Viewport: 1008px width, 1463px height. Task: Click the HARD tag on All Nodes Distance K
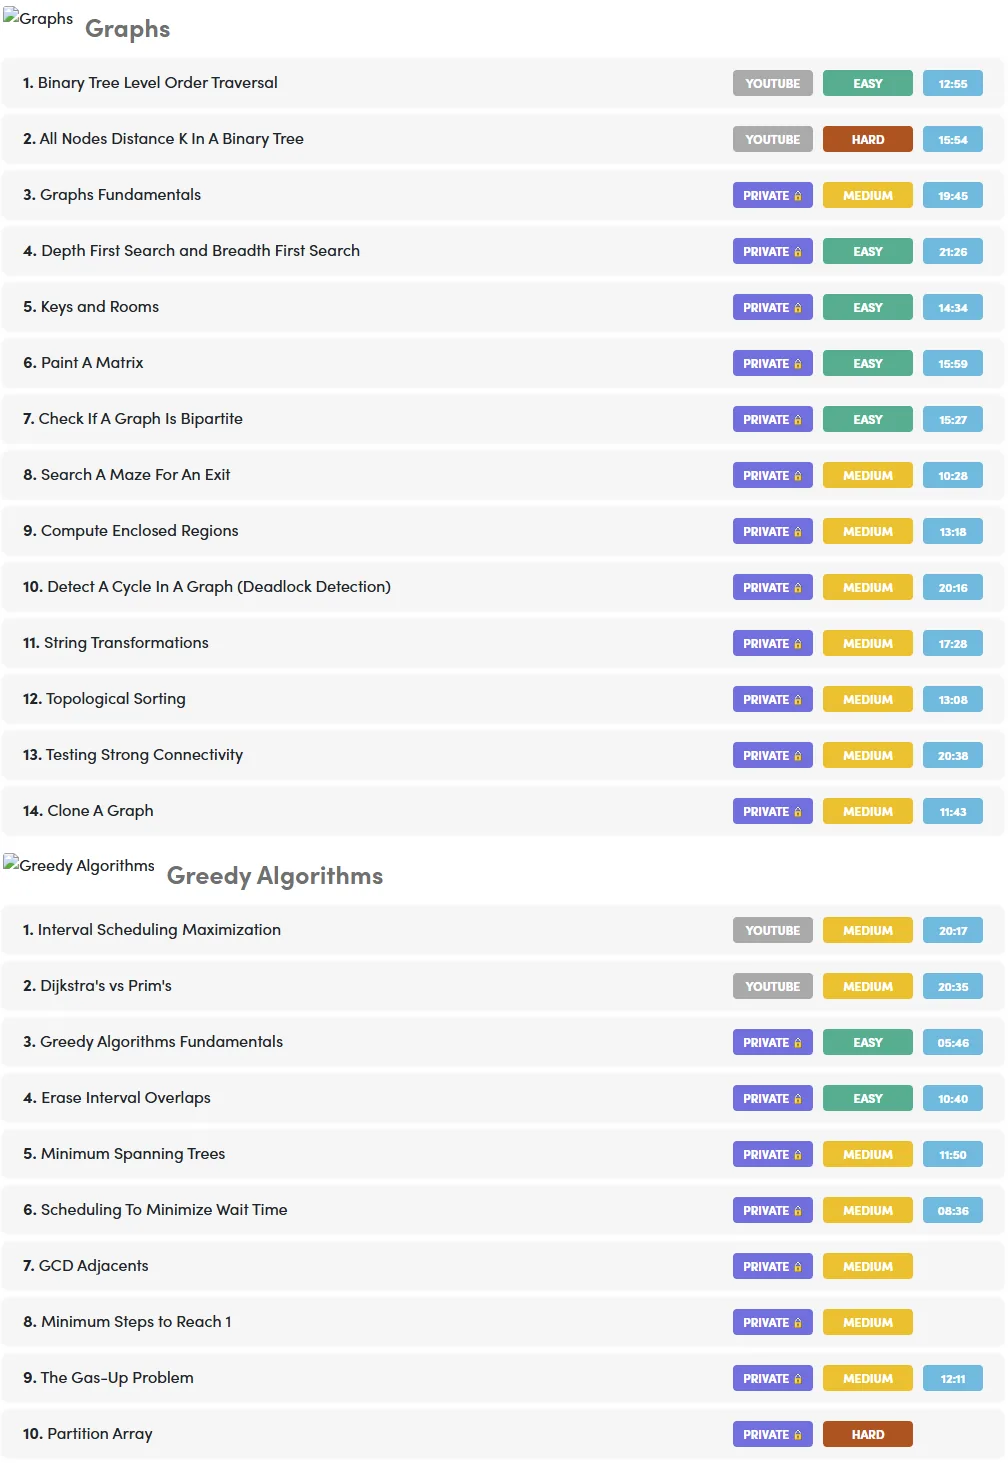(x=867, y=140)
